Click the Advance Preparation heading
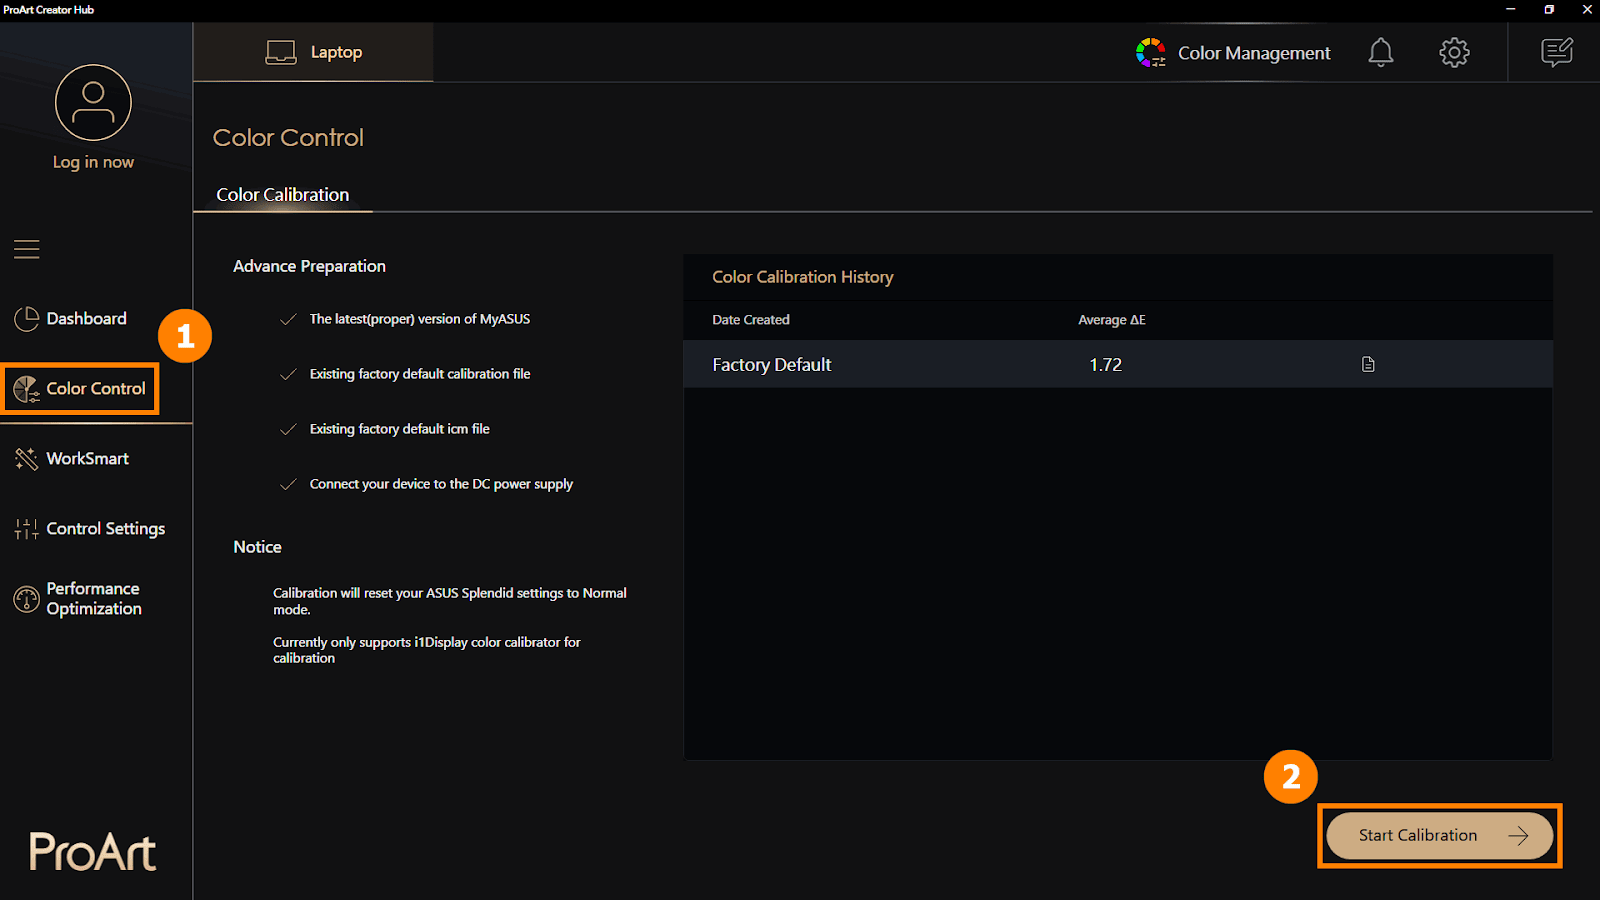 coord(309,266)
